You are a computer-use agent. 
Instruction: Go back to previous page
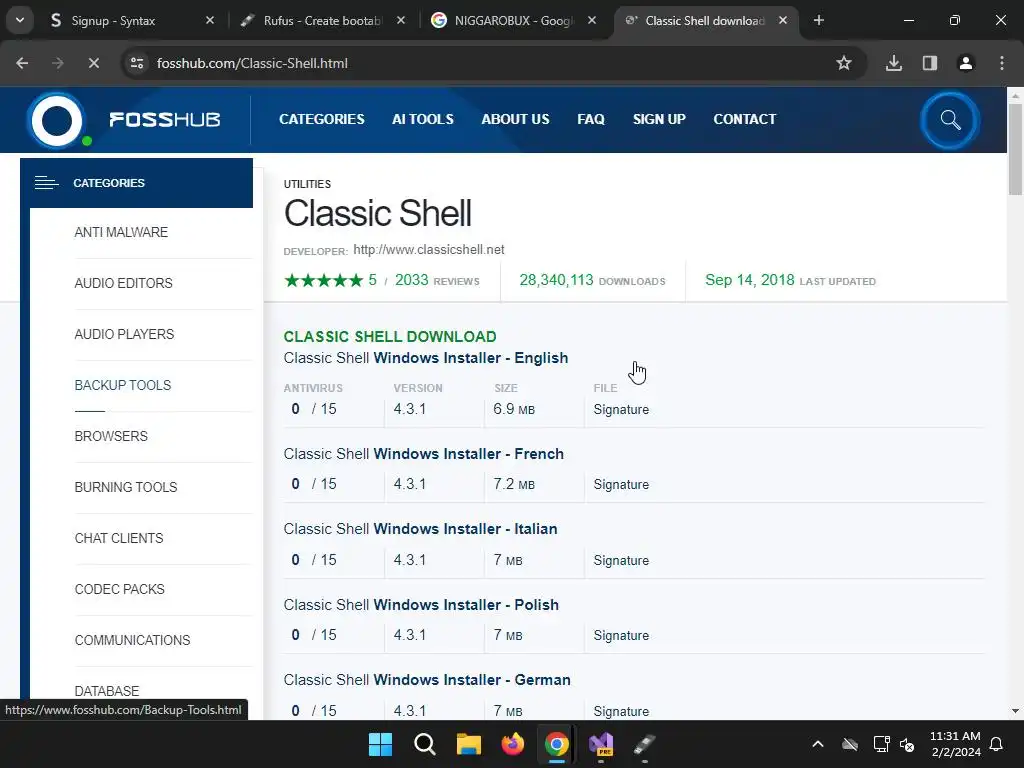tap(22, 63)
